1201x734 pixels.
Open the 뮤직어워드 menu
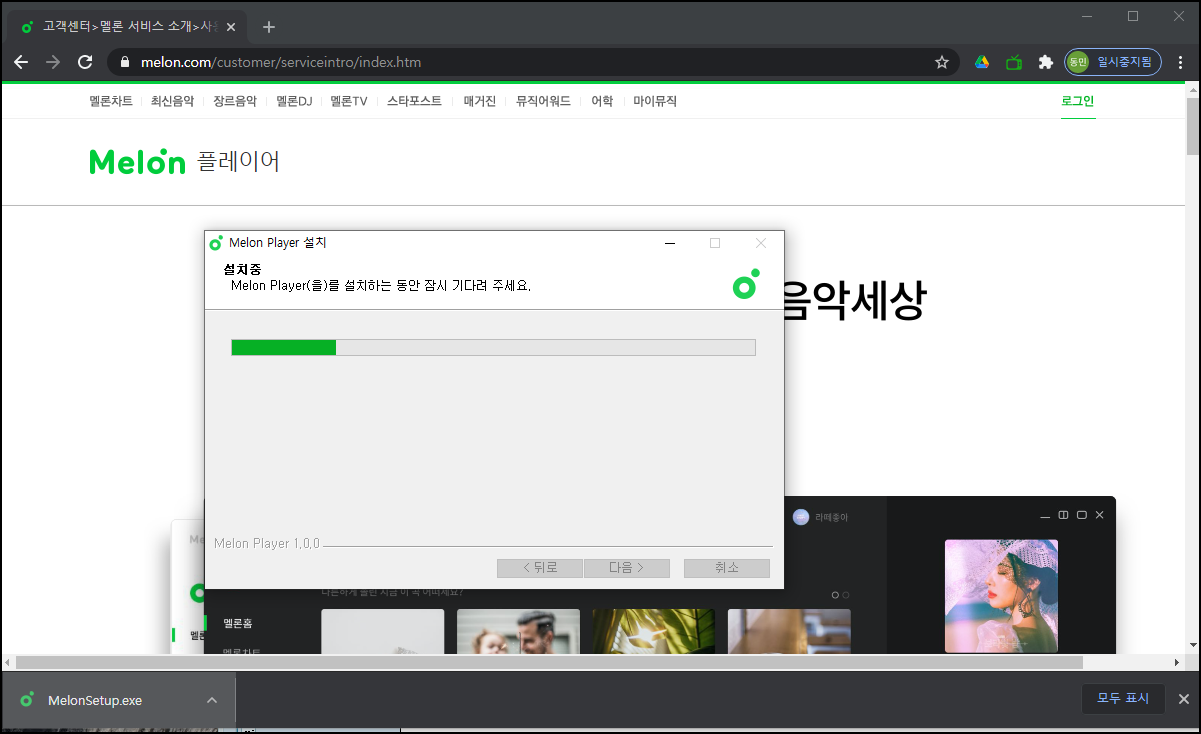point(543,101)
